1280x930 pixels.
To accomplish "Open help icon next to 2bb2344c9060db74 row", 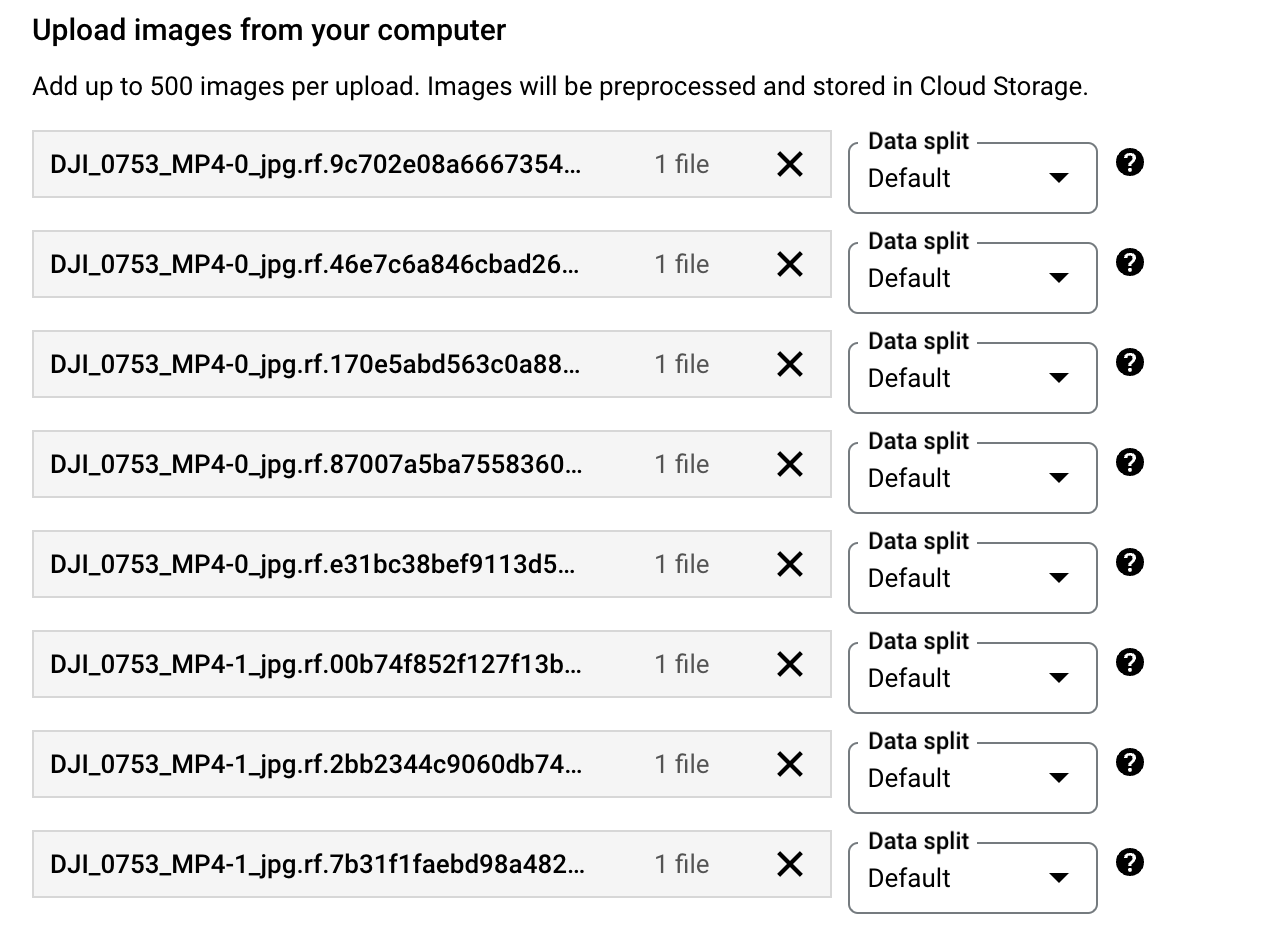I will 1129,763.
